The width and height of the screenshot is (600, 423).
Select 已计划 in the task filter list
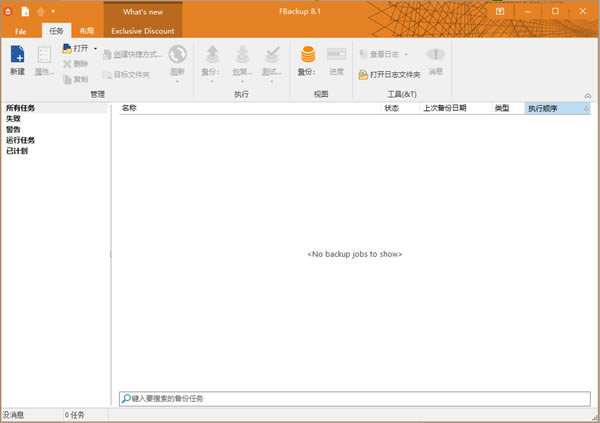point(16,151)
